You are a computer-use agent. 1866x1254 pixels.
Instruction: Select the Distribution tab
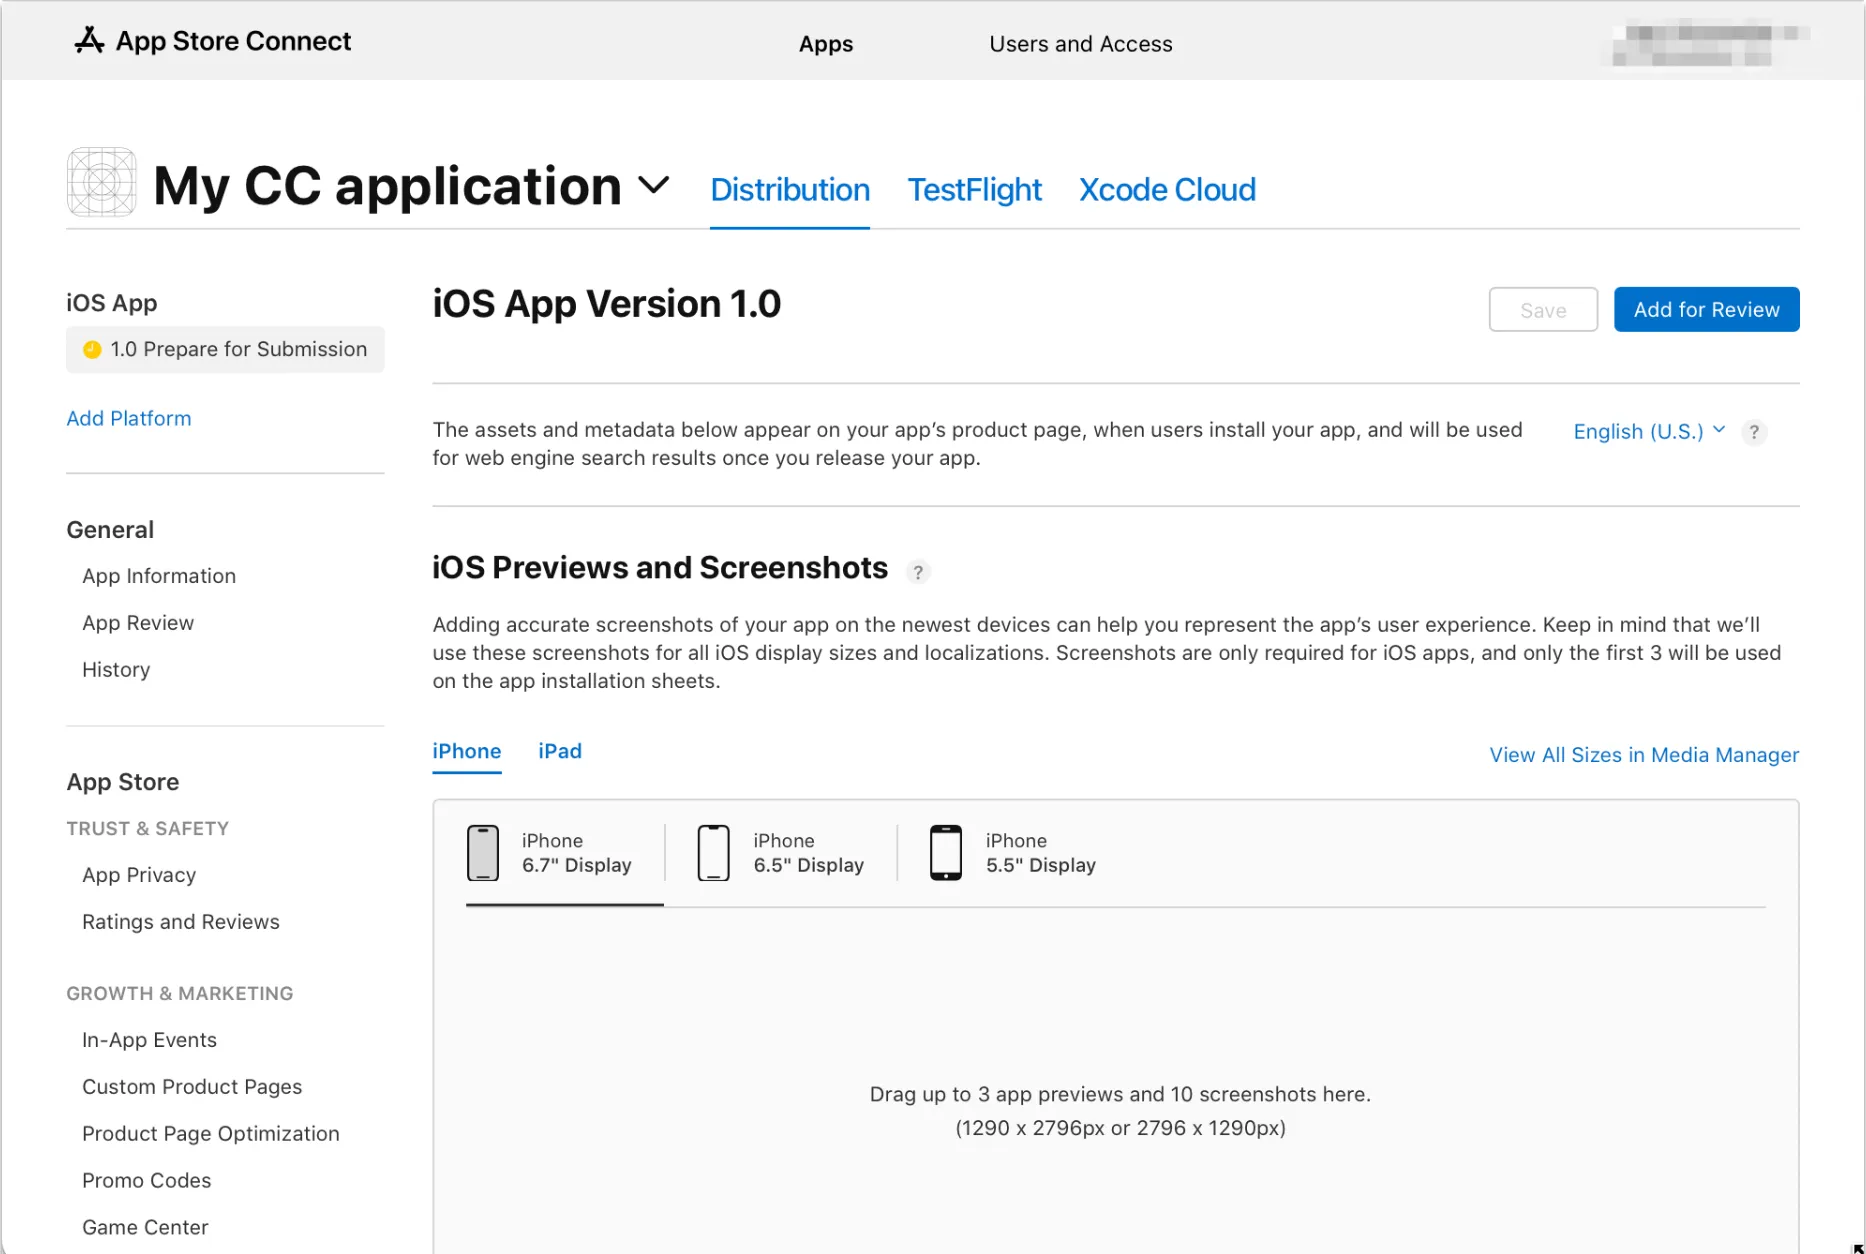coord(790,189)
